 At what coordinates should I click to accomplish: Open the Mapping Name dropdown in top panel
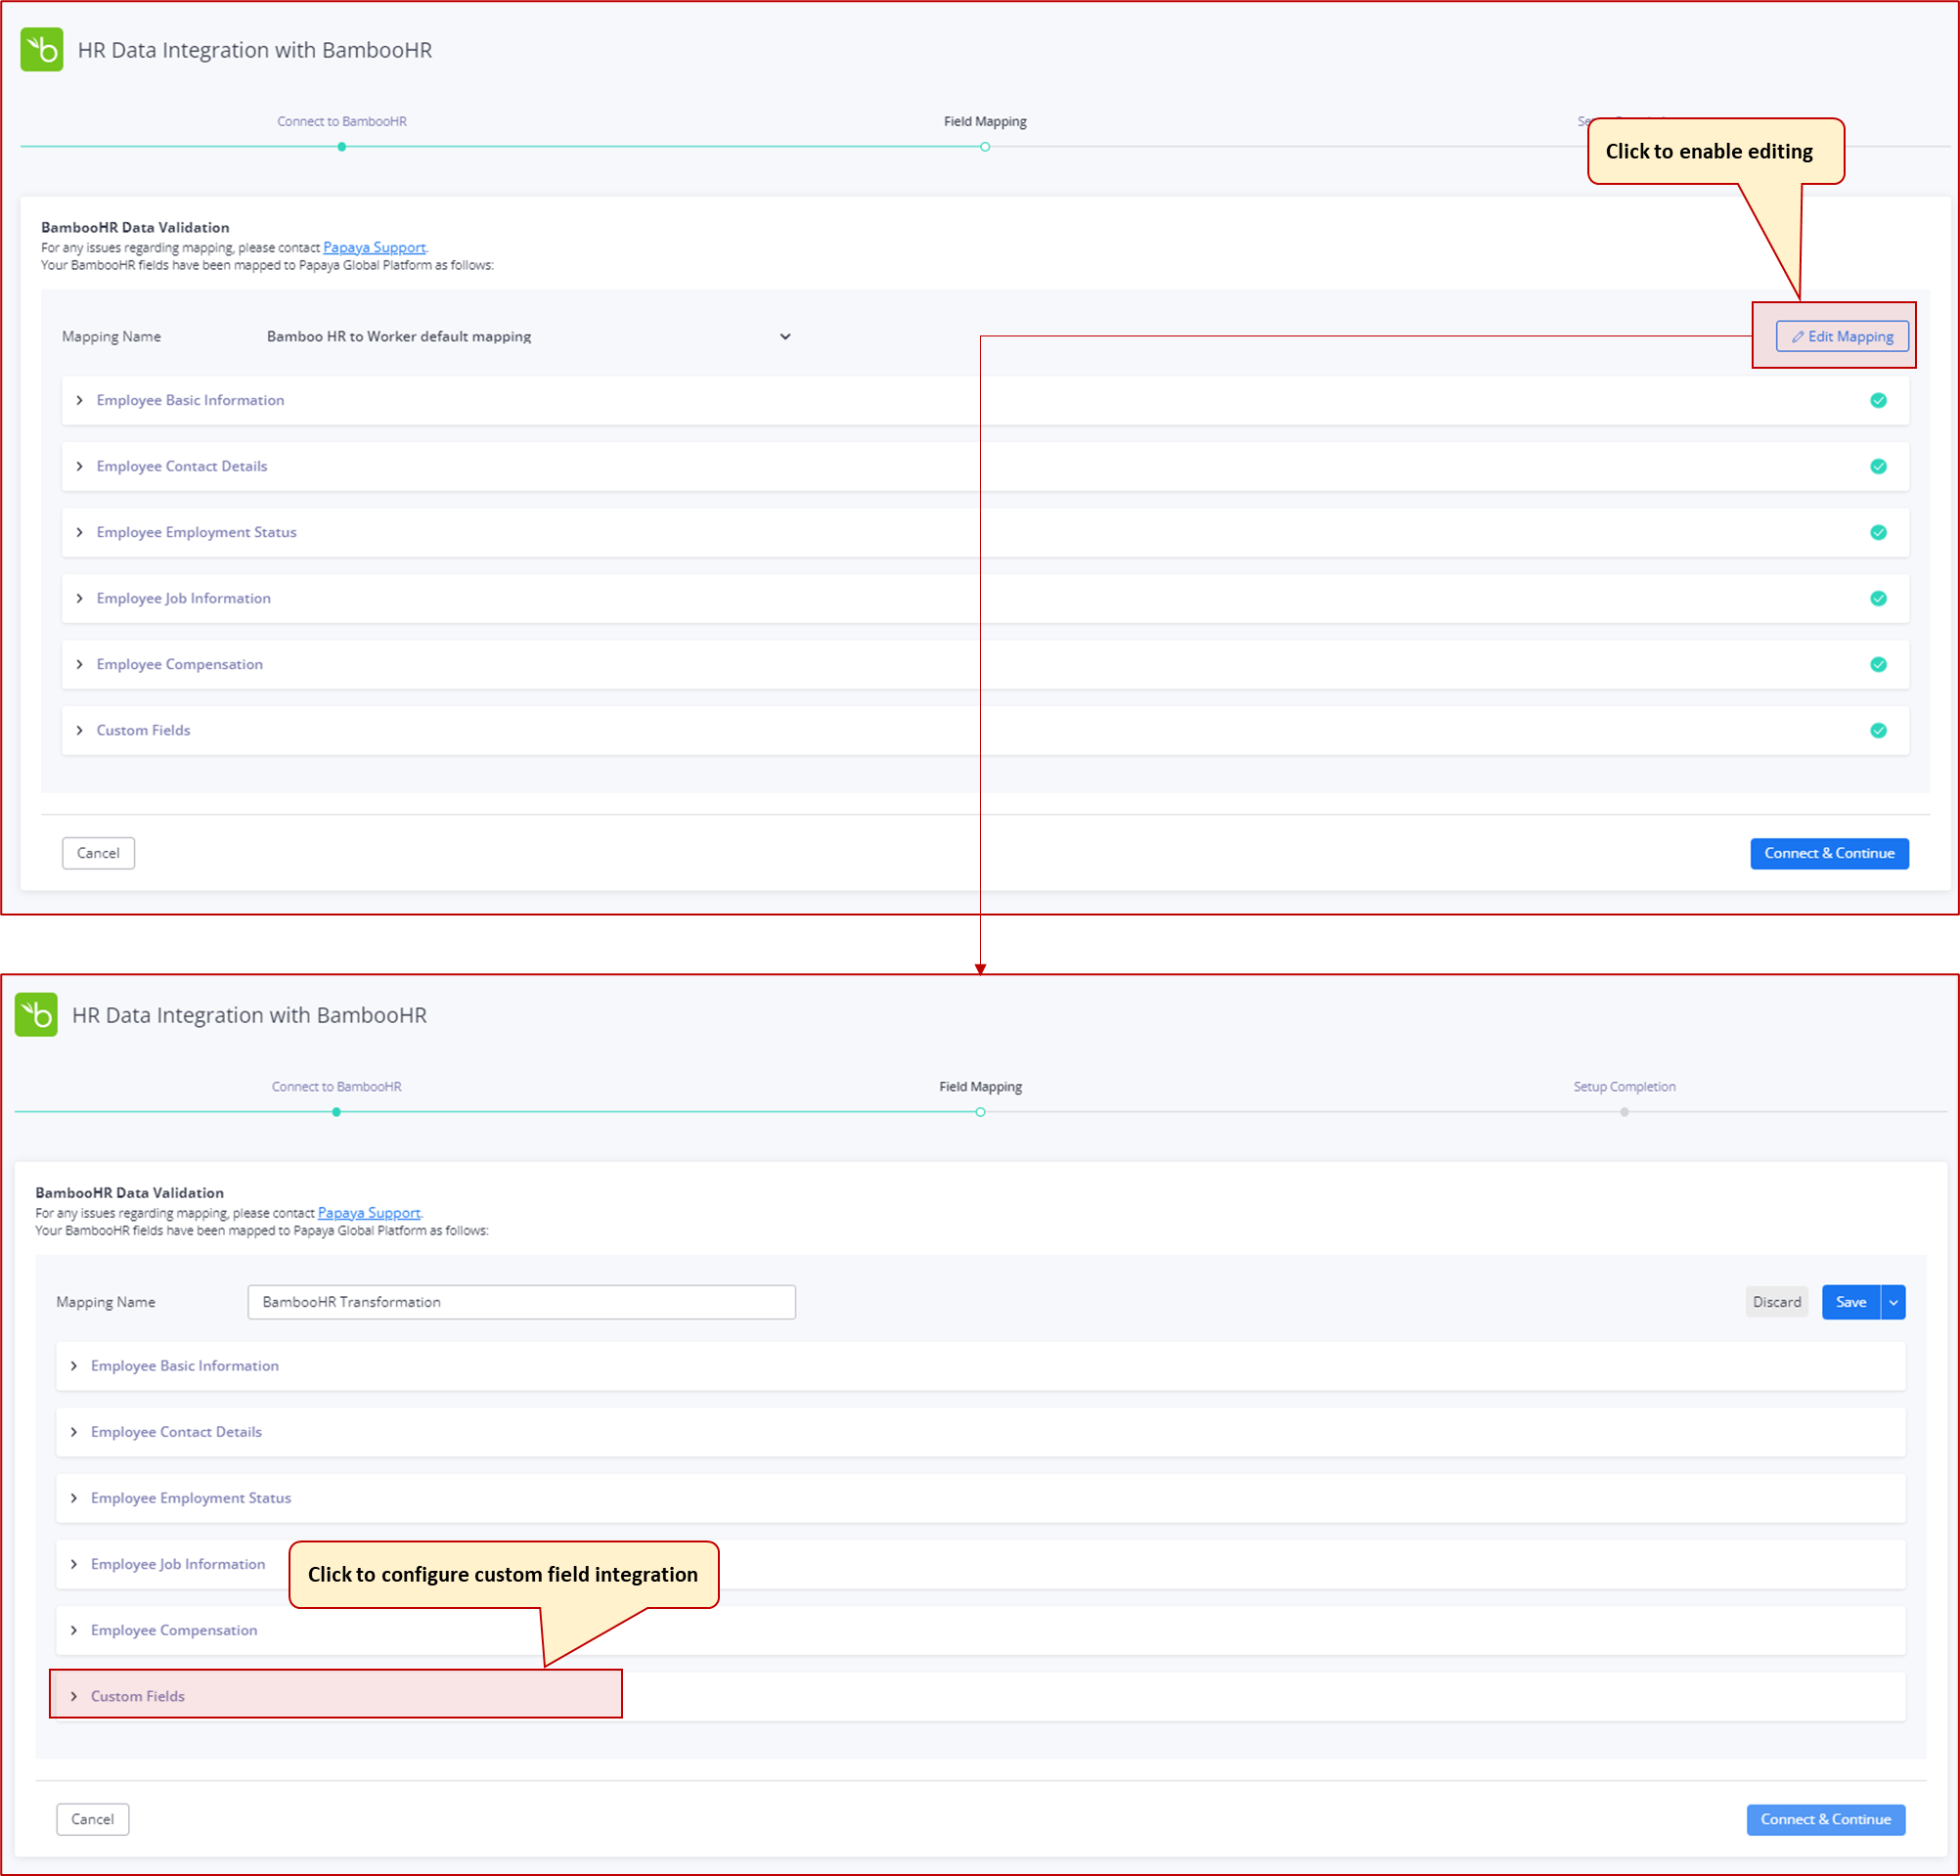pyautogui.click(x=785, y=336)
